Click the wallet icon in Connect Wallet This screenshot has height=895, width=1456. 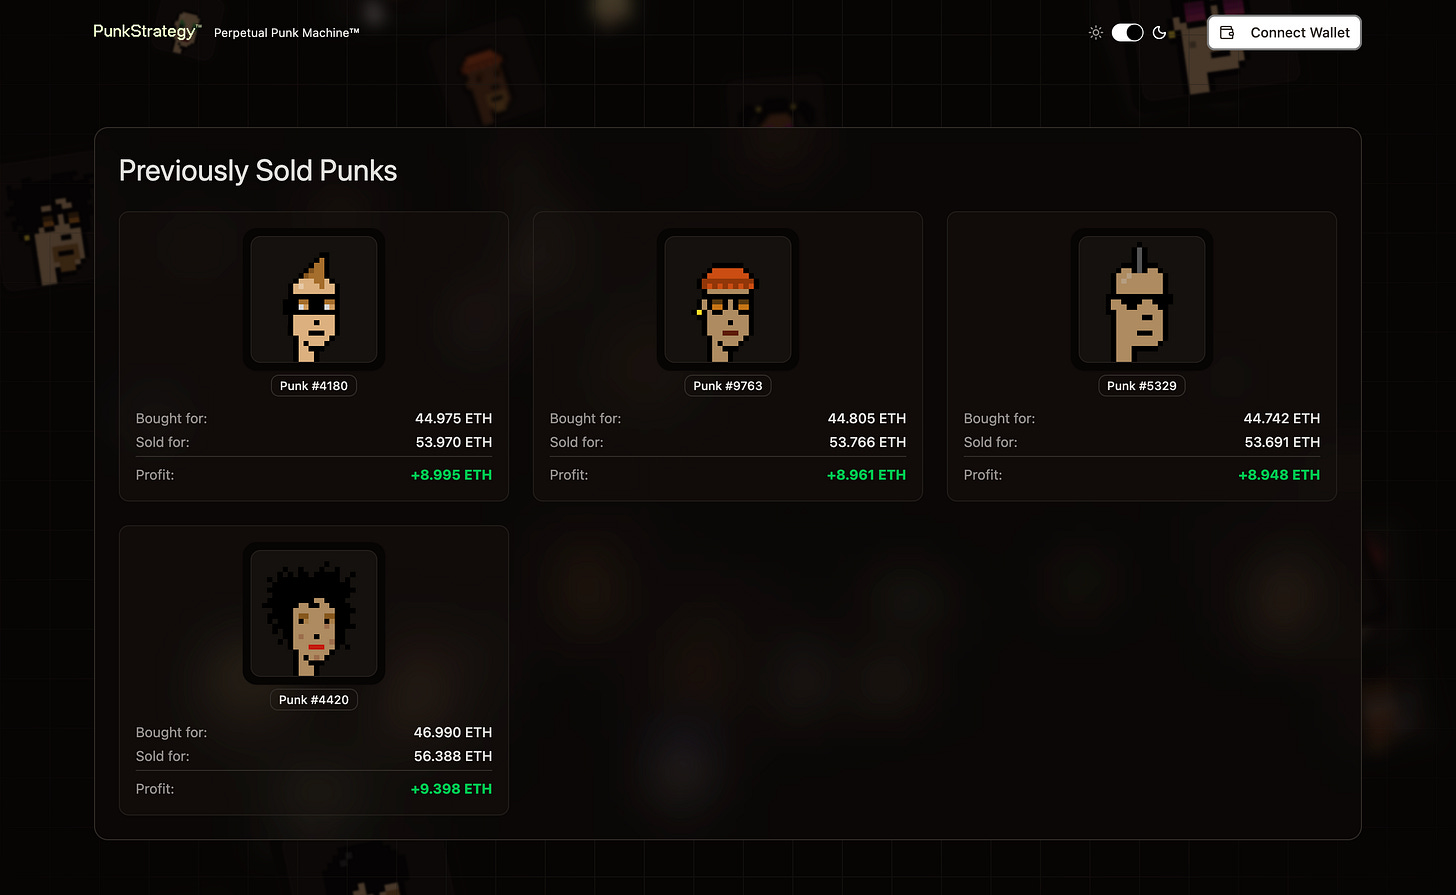click(x=1227, y=32)
